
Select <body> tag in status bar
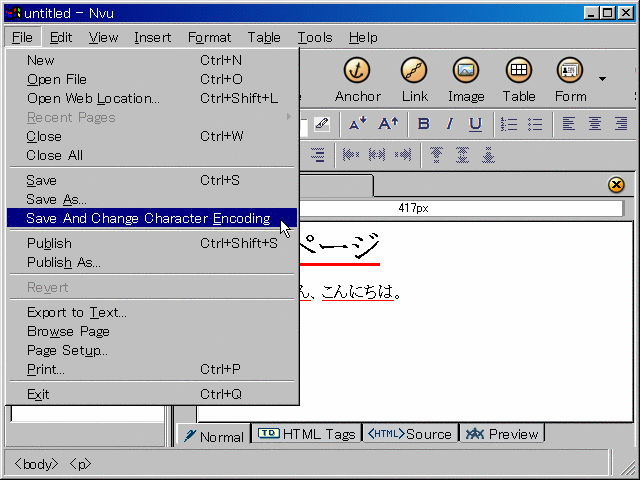click(36, 464)
